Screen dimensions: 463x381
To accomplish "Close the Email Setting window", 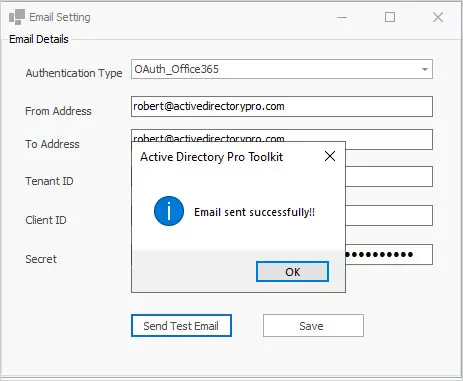I will pos(438,17).
